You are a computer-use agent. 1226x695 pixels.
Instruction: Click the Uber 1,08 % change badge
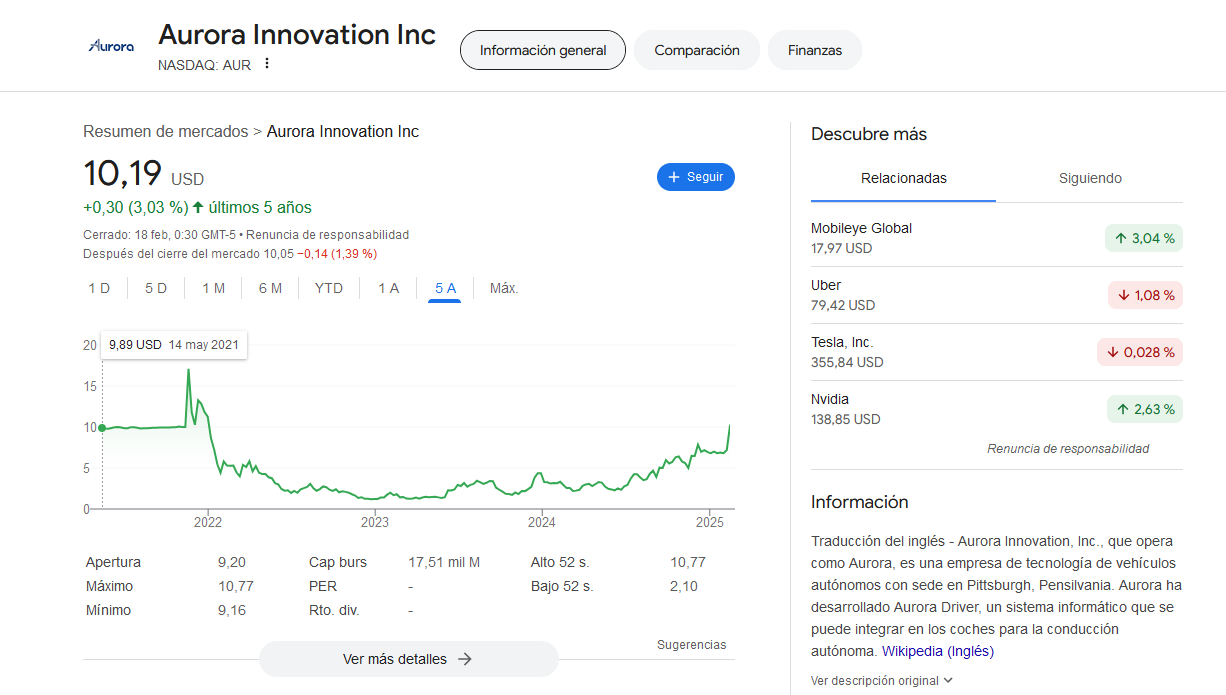point(1145,295)
